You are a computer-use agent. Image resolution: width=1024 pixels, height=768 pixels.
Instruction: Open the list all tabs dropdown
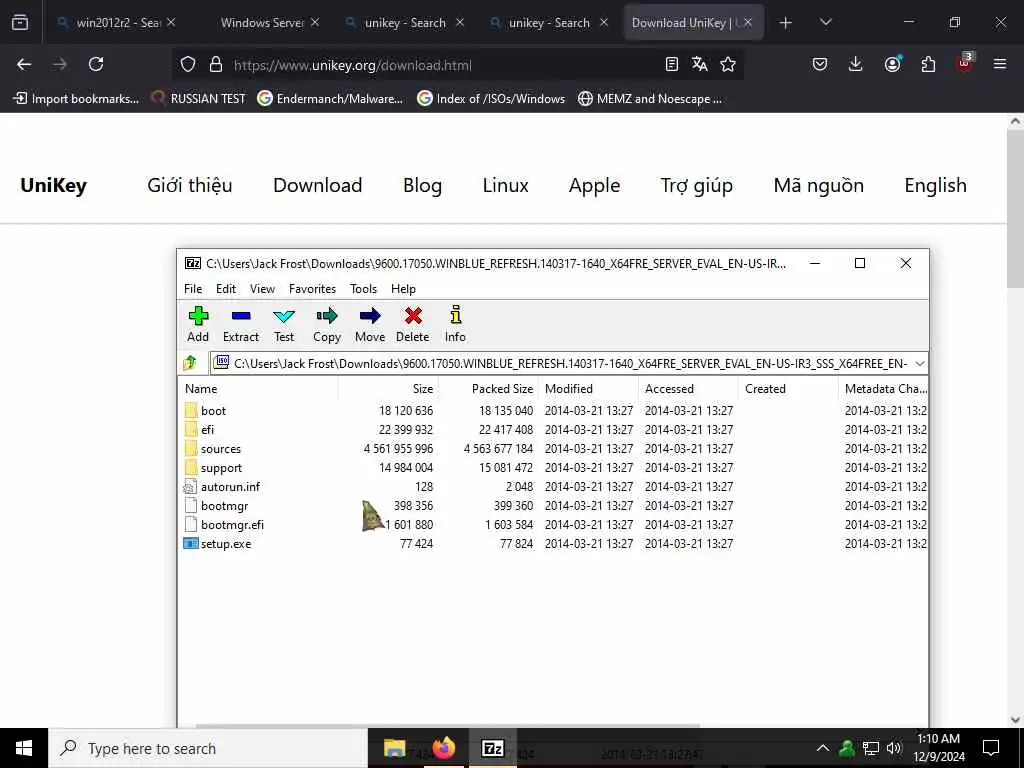[x=825, y=23]
